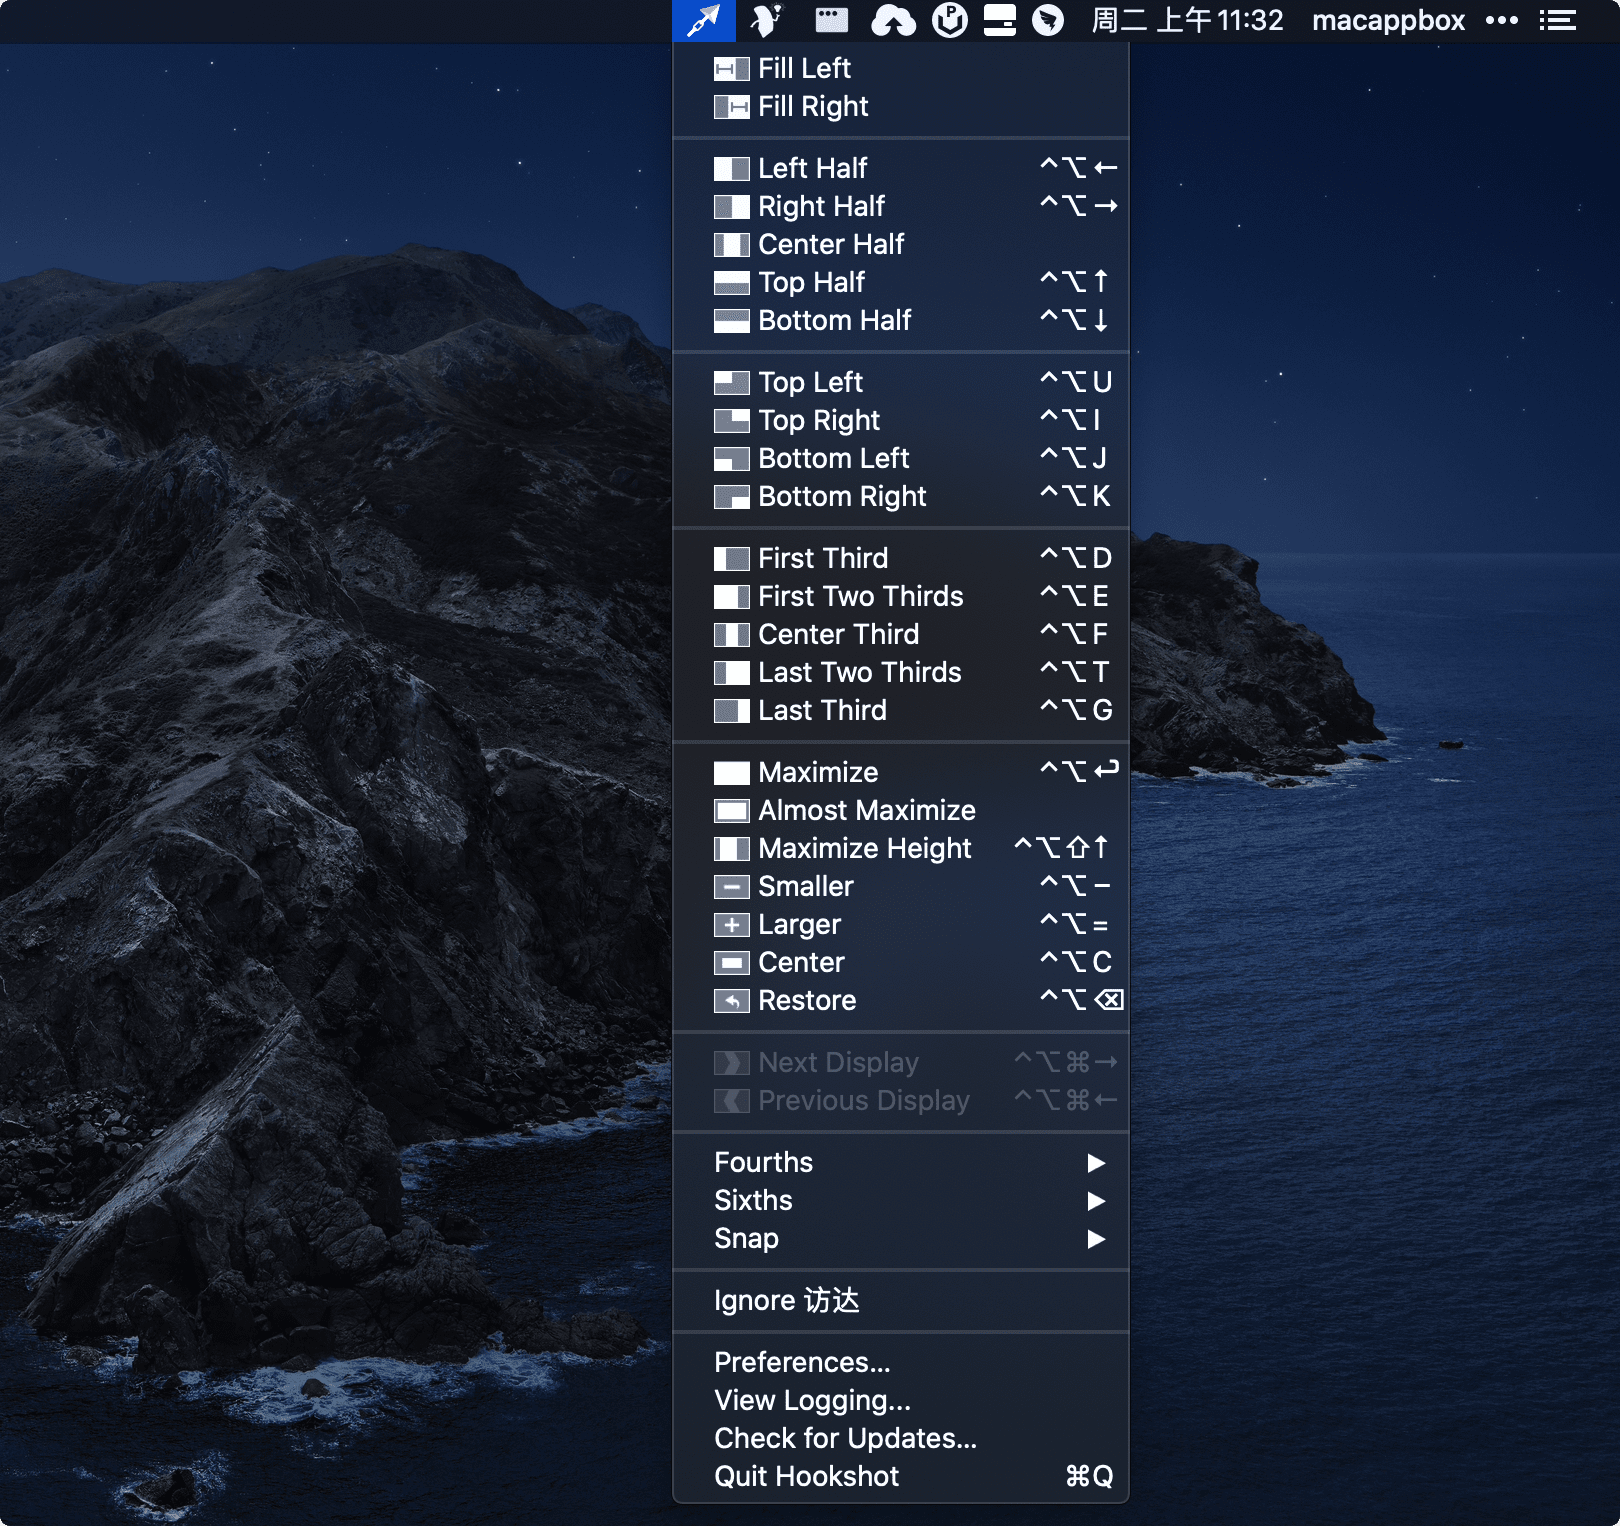Click the Almost Maximize icon
This screenshot has width=1620, height=1526.
pos(731,811)
